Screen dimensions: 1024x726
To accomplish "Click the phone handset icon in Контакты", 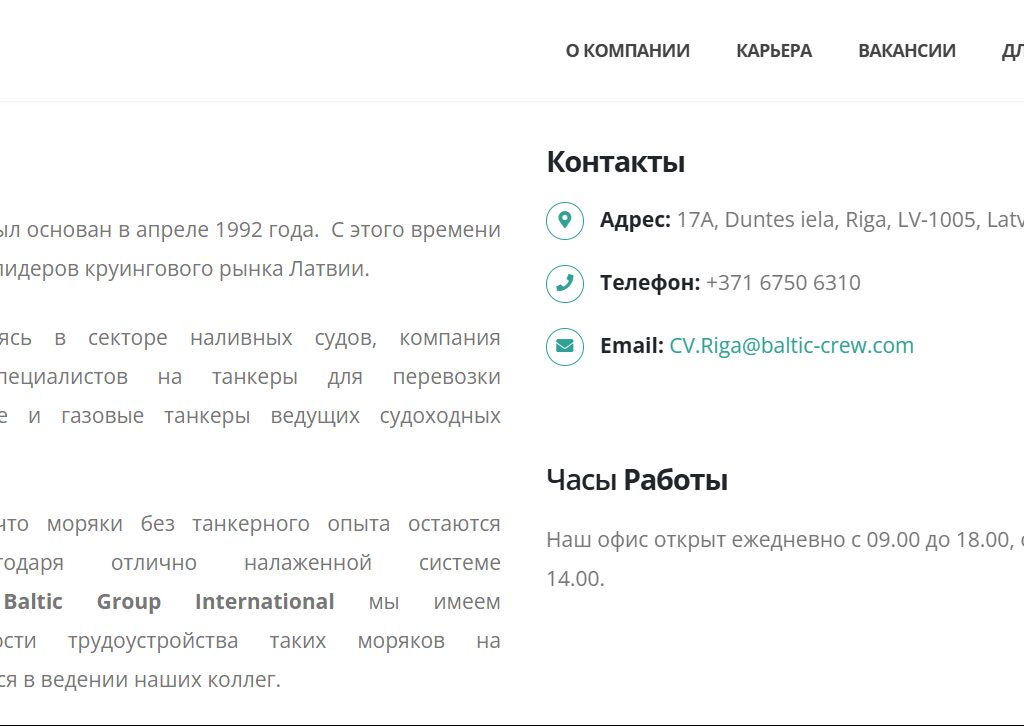I will pyautogui.click(x=565, y=284).
